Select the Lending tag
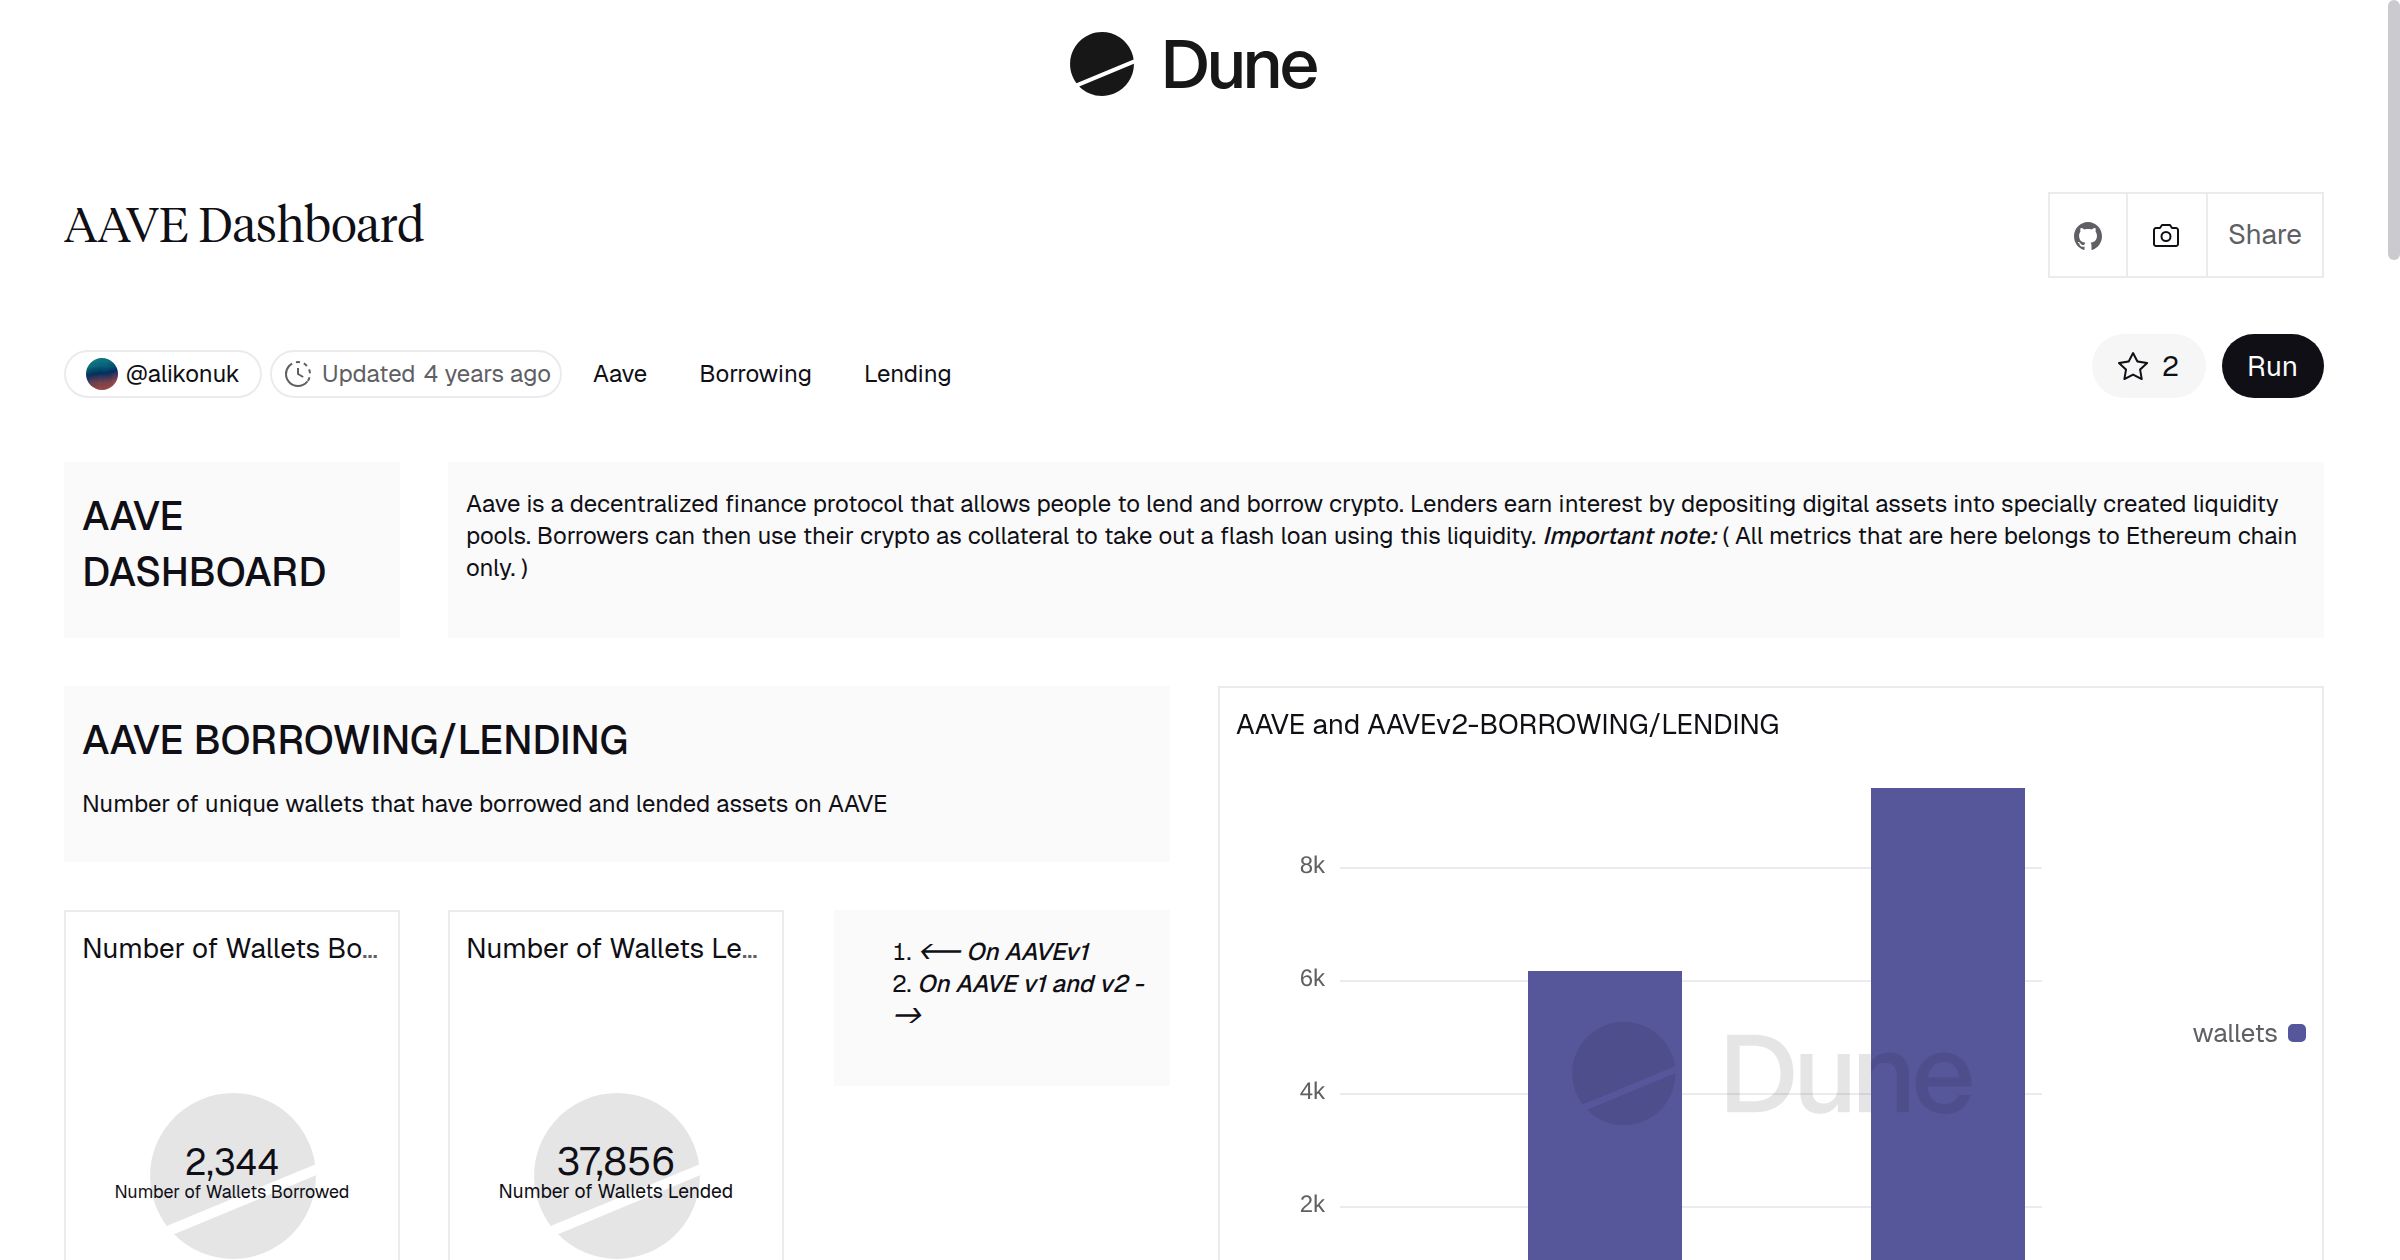Viewport: 2400px width, 1260px height. pyautogui.click(x=906, y=373)
